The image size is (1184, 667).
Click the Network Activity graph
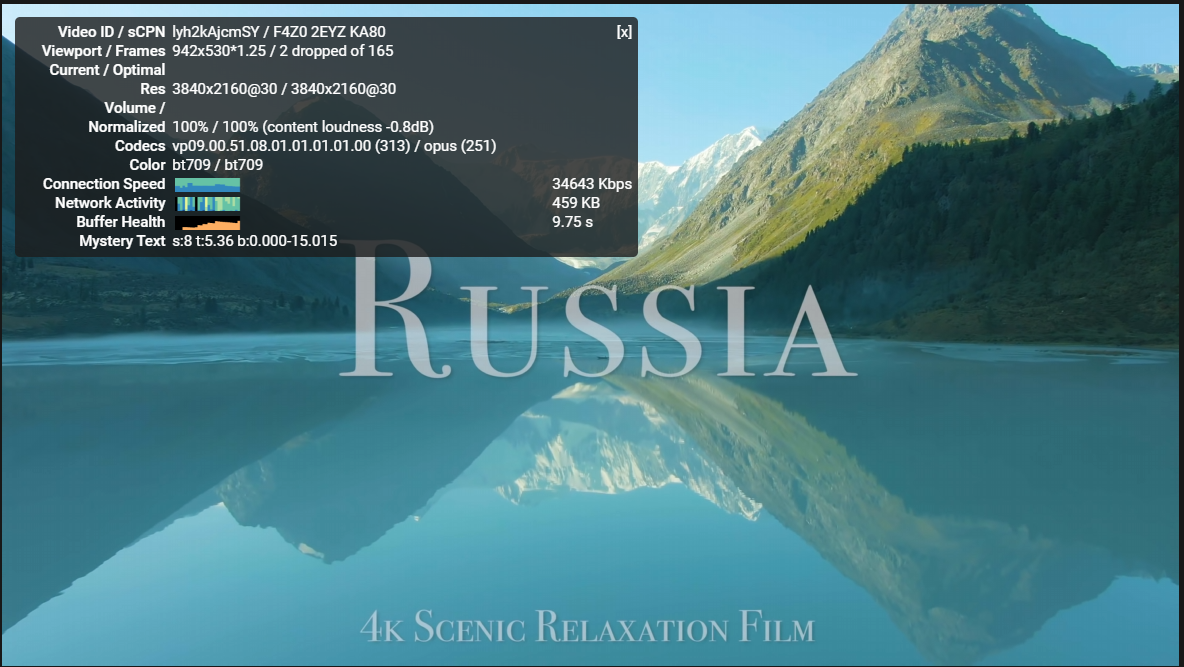[208, 203]
